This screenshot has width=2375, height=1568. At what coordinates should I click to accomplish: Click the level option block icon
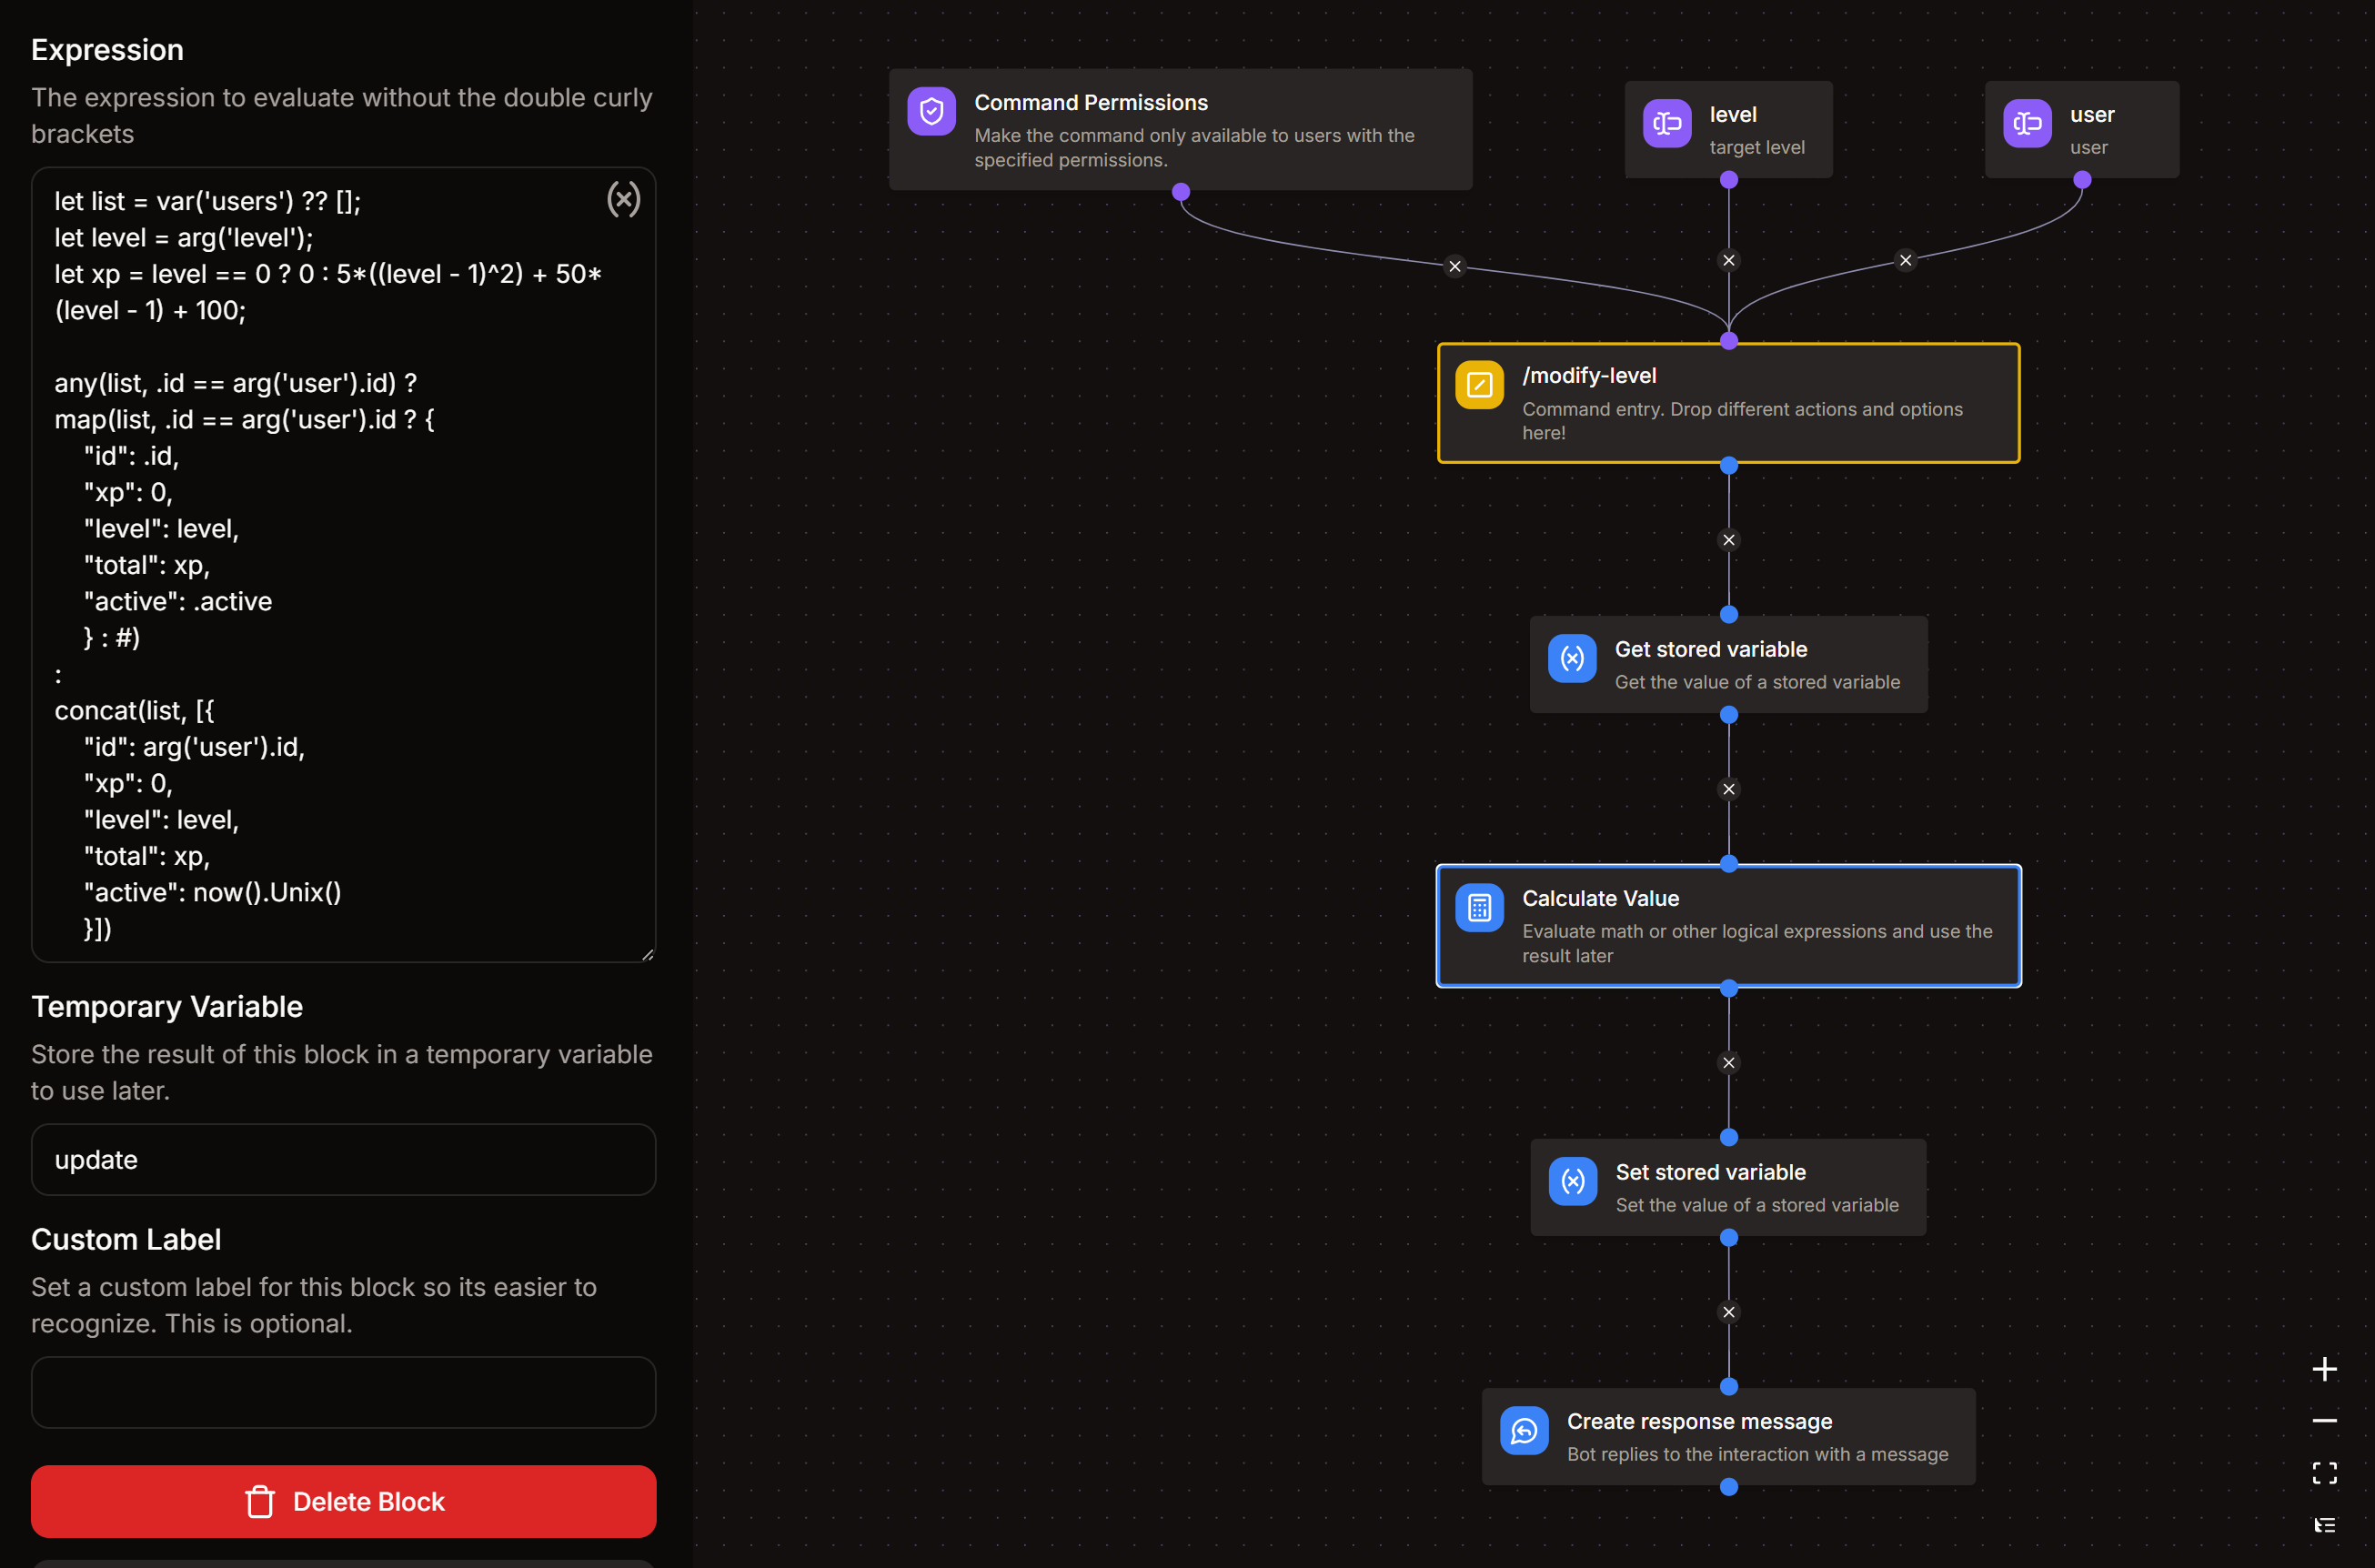[1666, 124]
